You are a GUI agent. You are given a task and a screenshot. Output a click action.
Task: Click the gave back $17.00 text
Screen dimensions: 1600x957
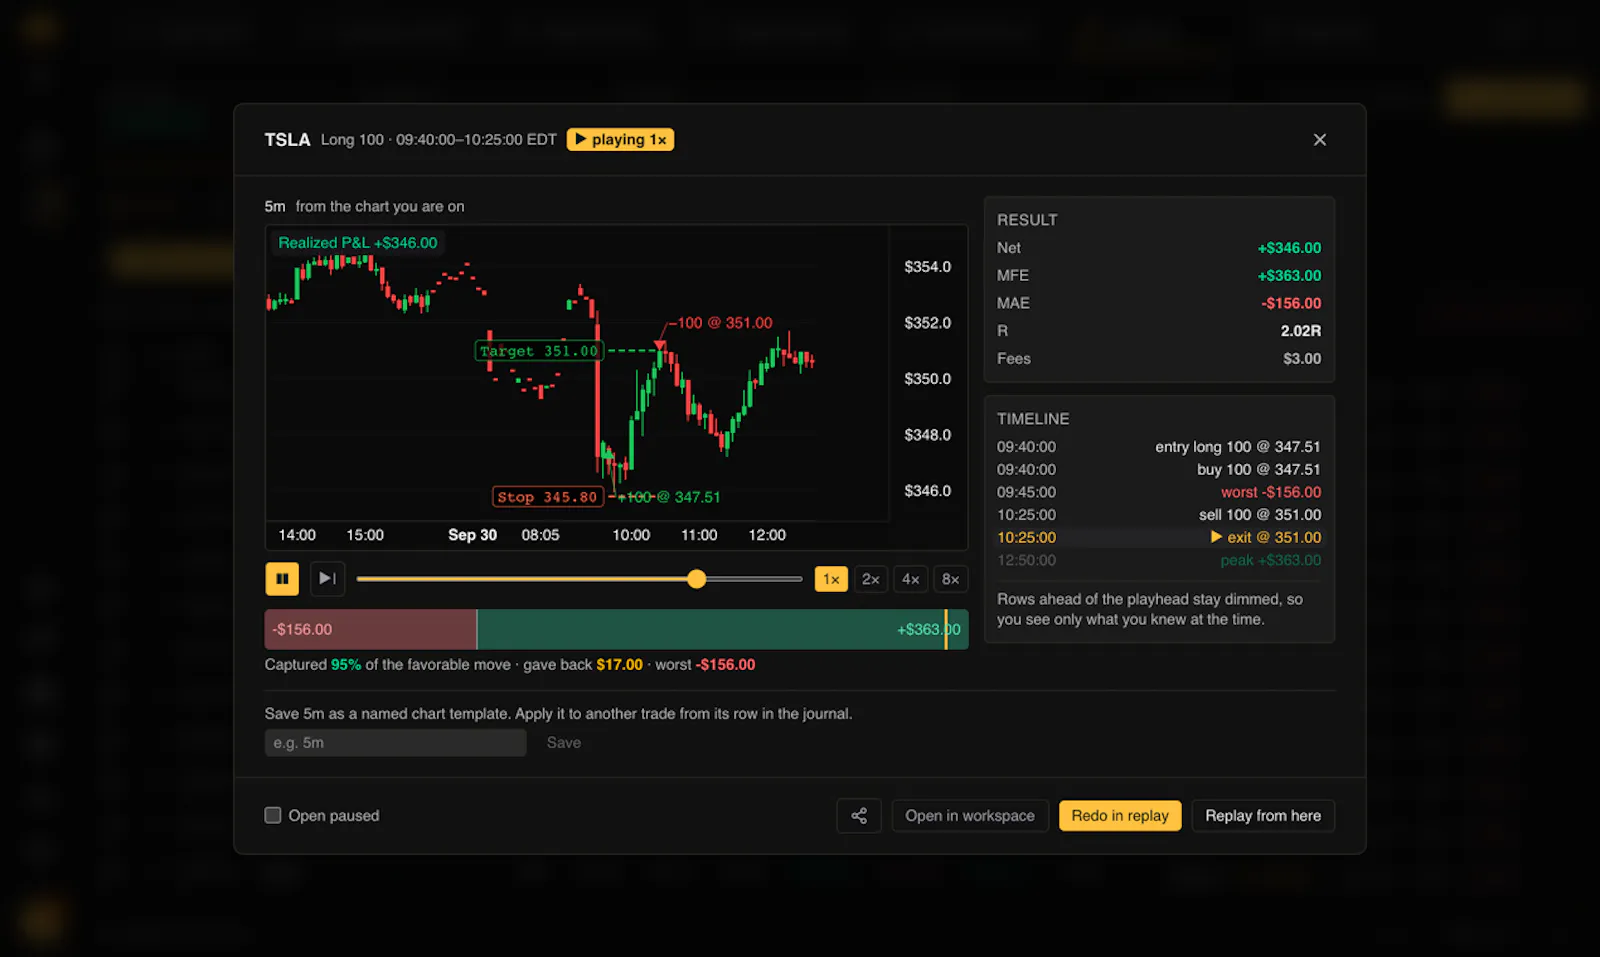point(583,665)
